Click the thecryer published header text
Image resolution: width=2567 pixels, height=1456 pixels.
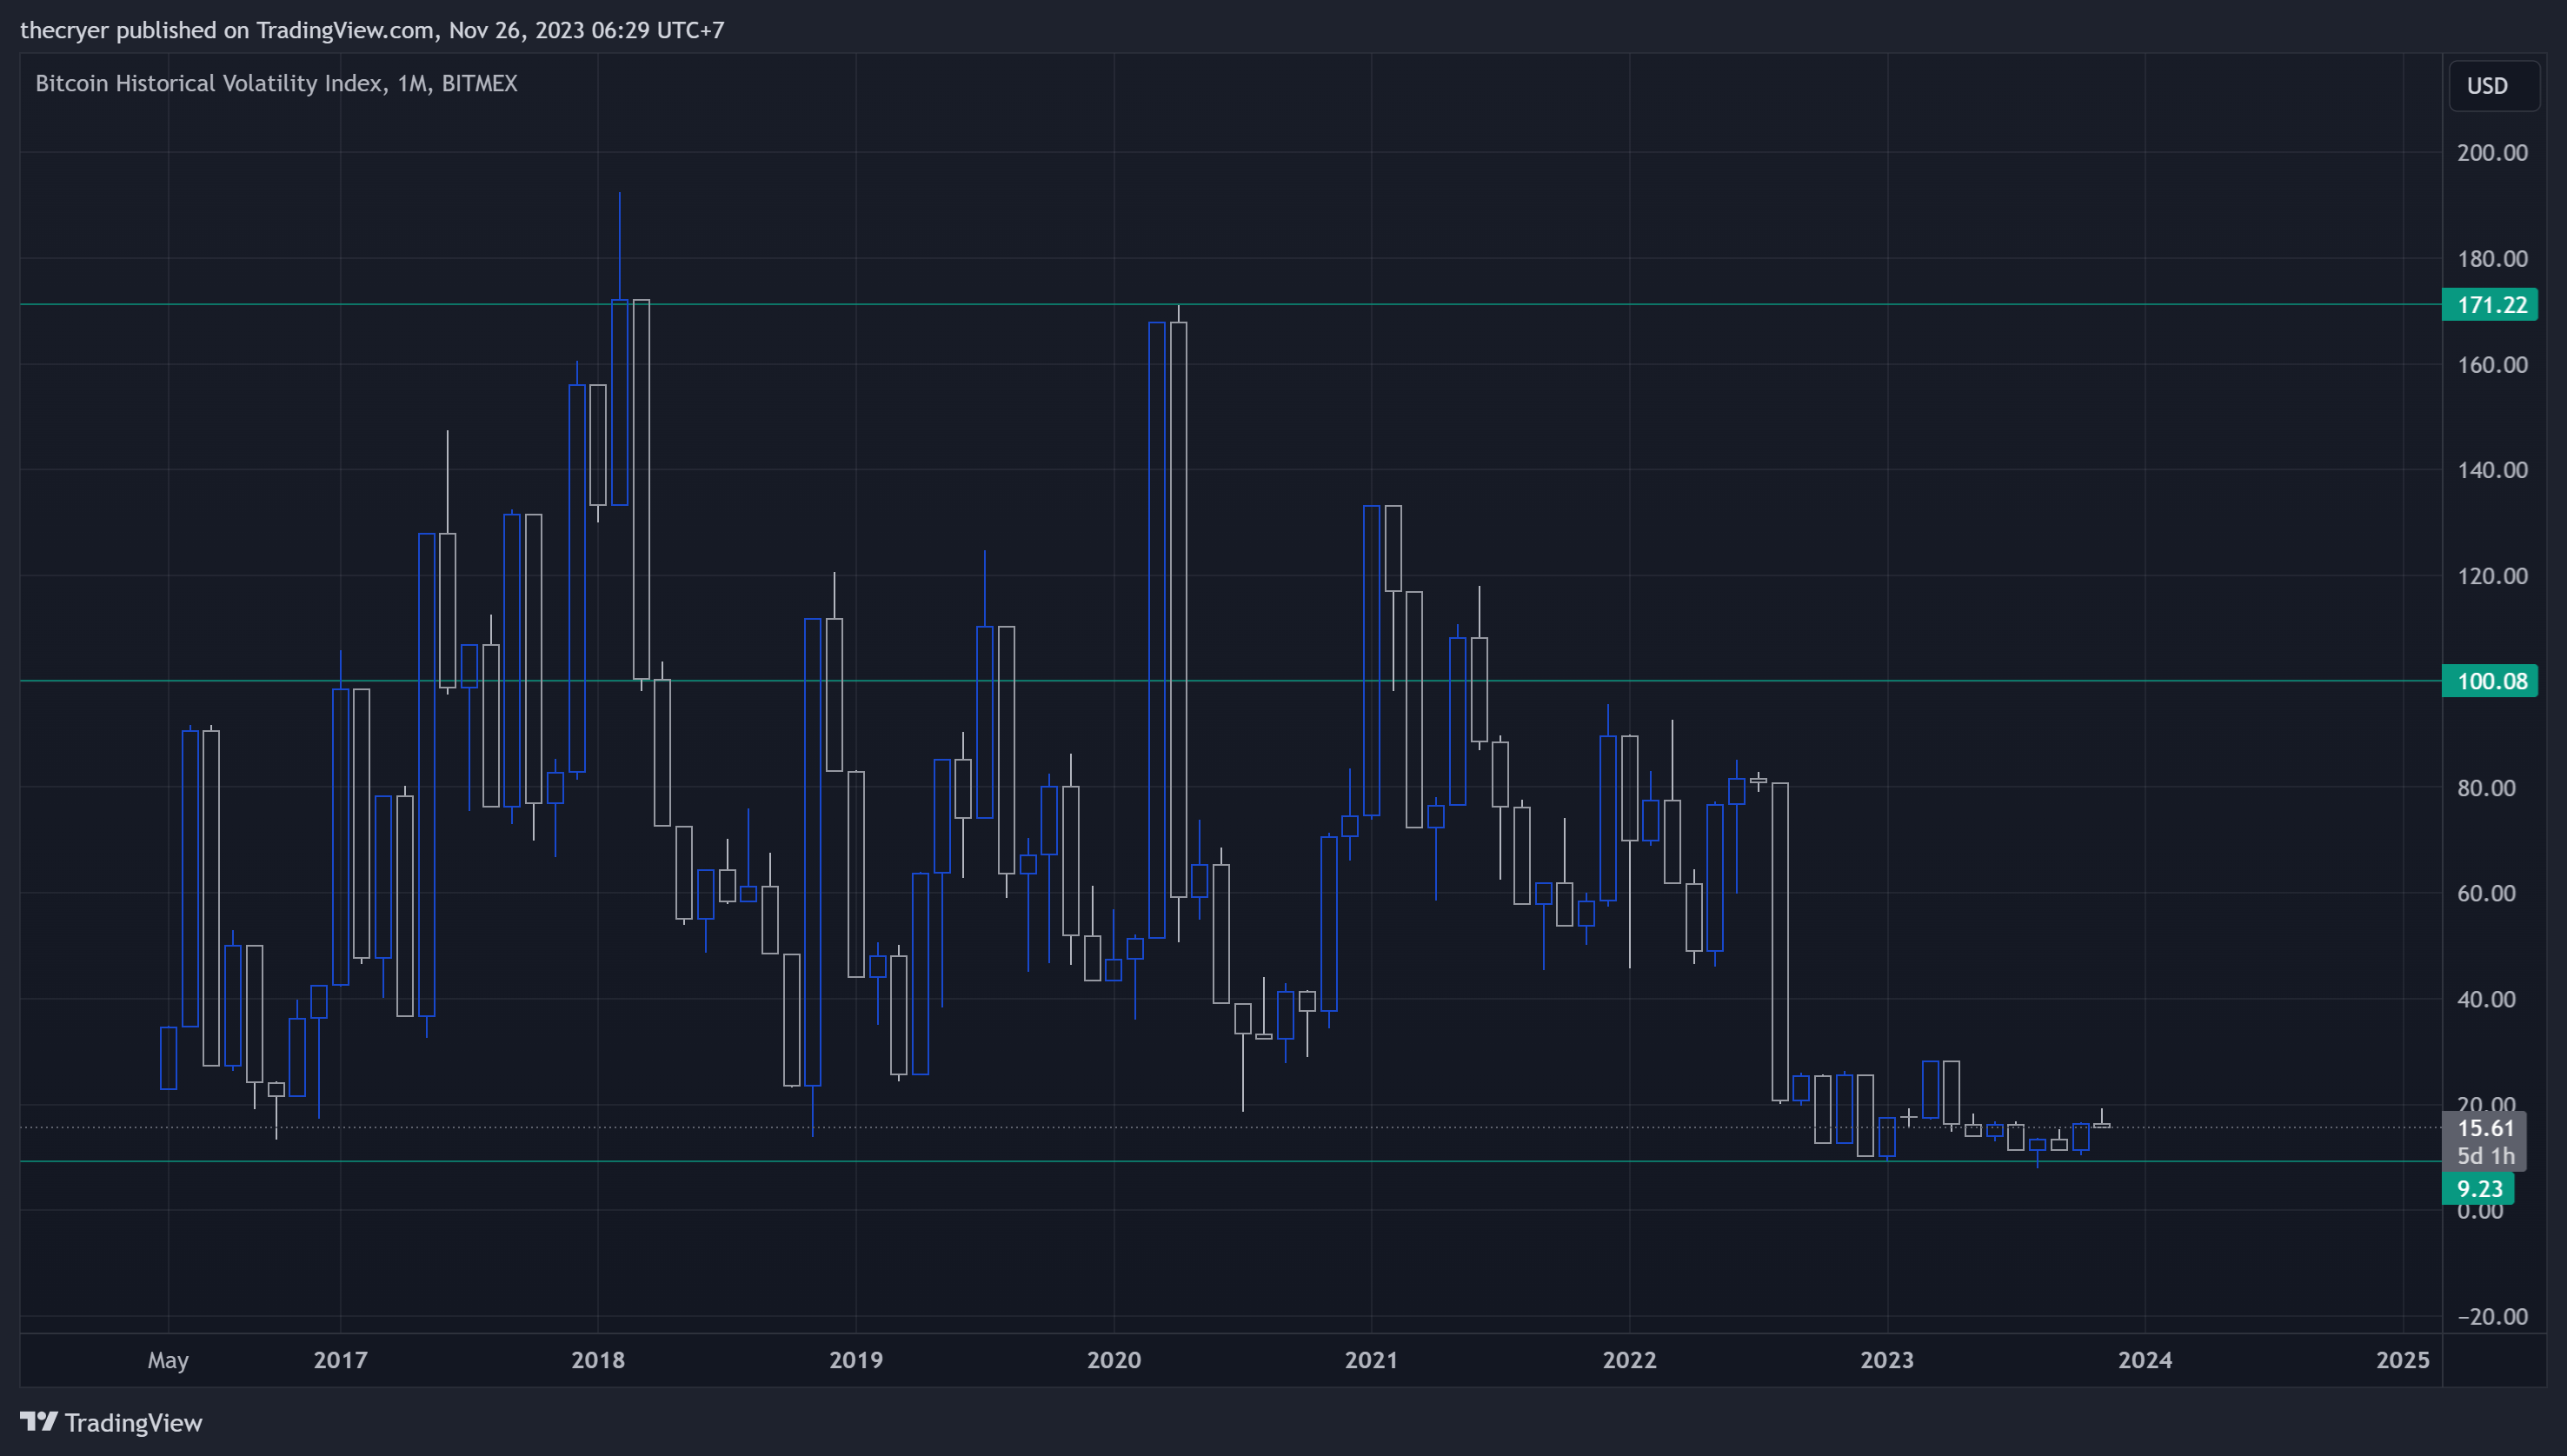(372, 30)
